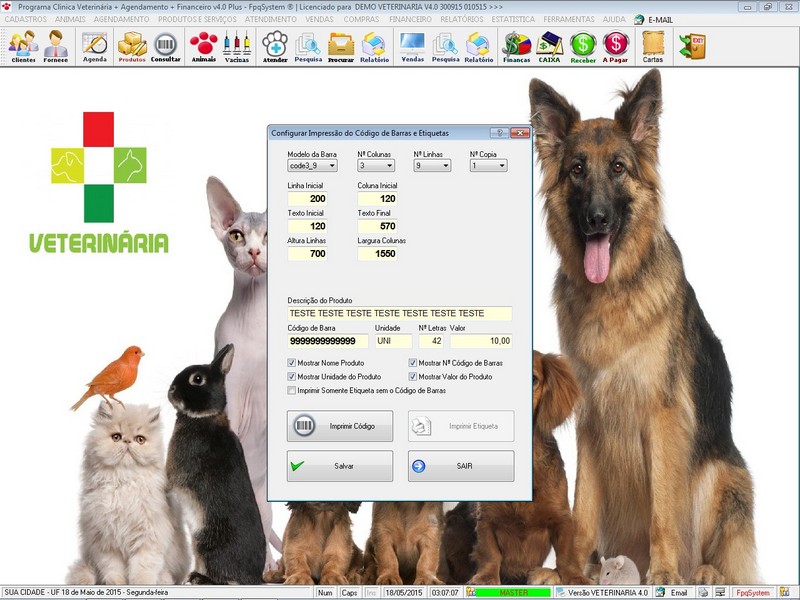The width and height of the screenshot is (800, 600).
Task: Open the RELATÓRIOS menu
Action: (x=462, y=19)
